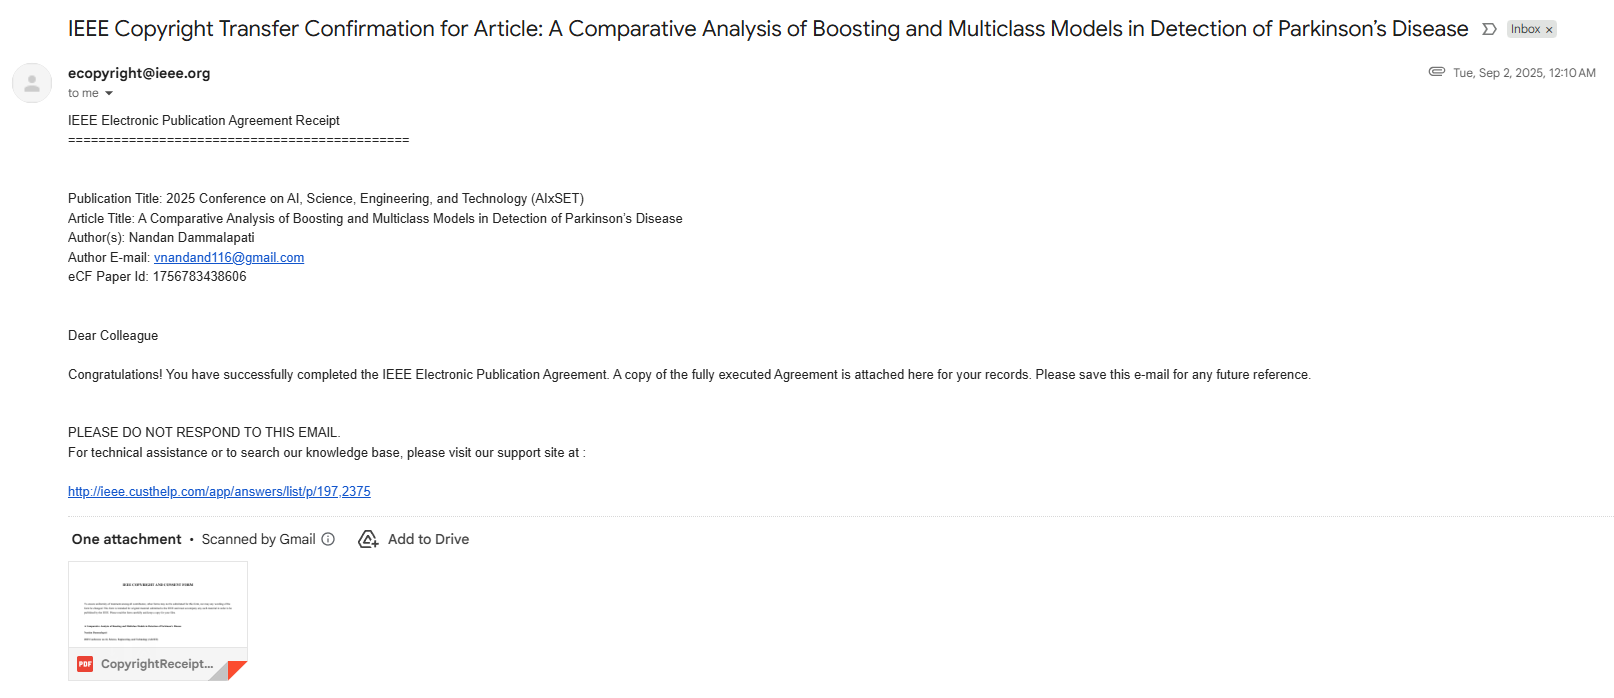This screenshot has height=698, width=1614.
Task: Click the paperclip attachment indicator icon
Action: point(1437,72)
